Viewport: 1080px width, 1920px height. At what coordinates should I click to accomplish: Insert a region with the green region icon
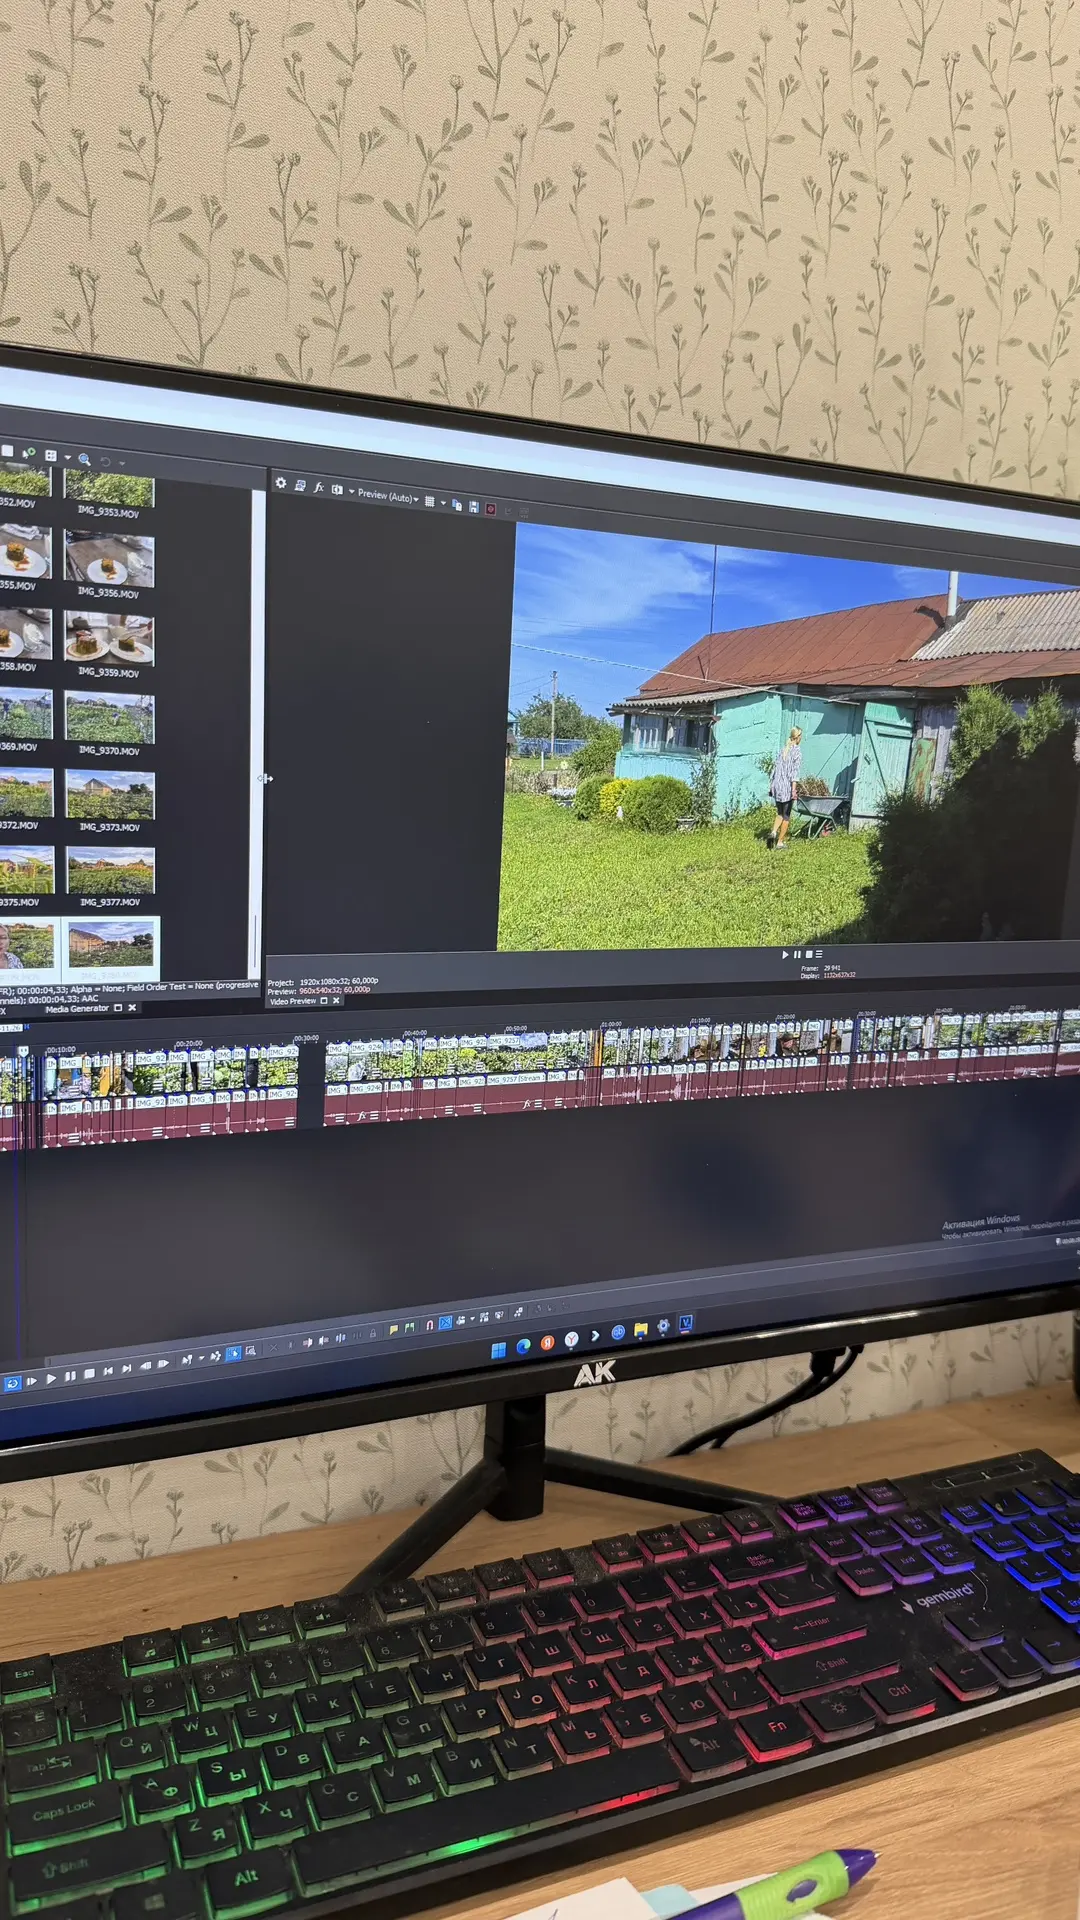409,1327
